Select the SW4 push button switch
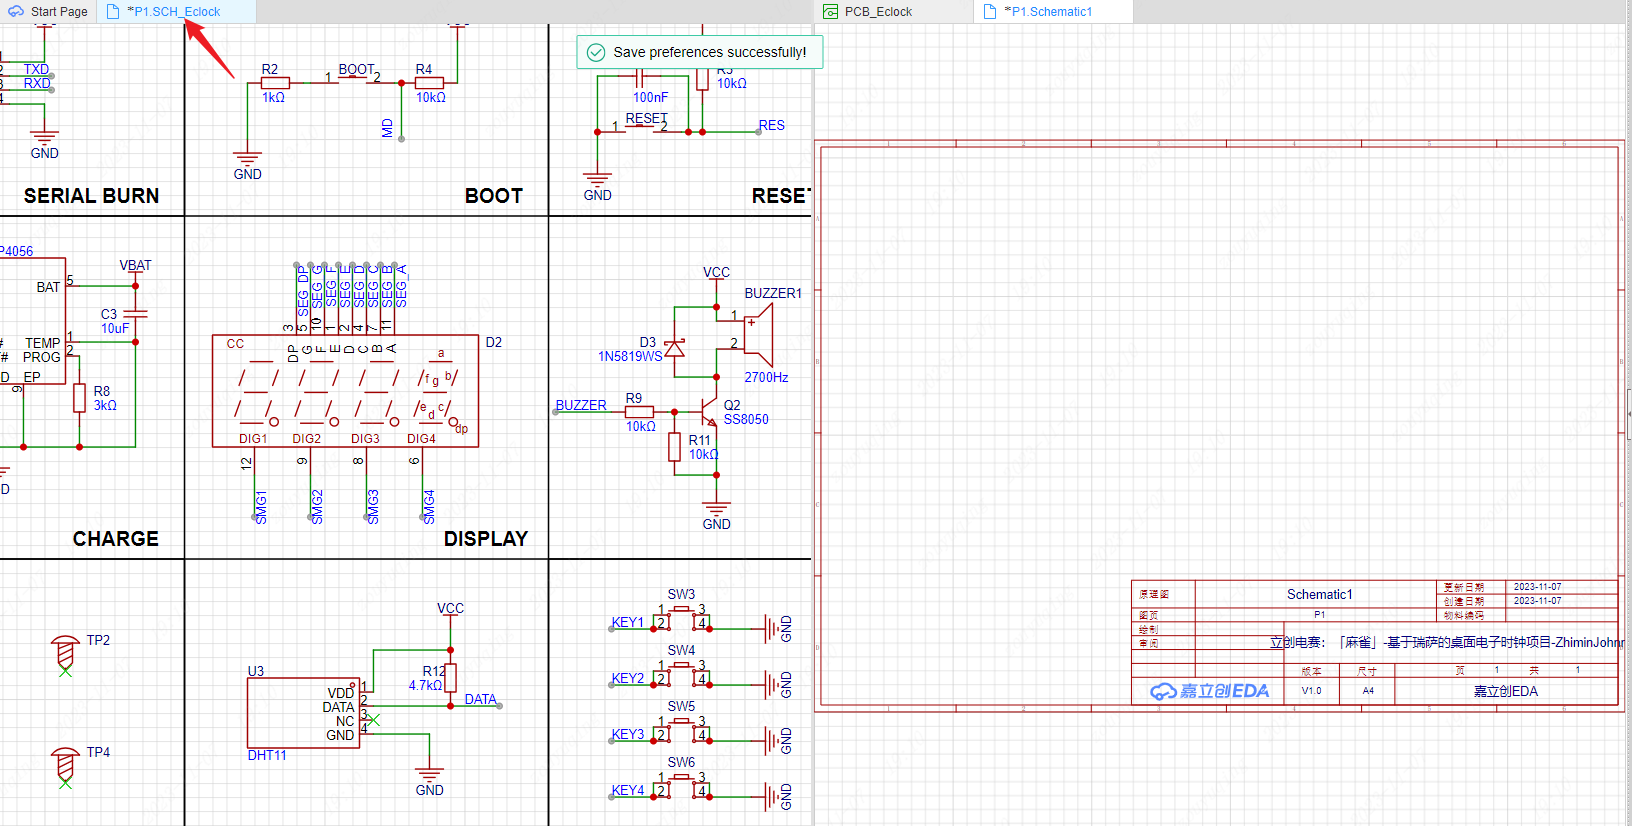Screen dimensions: 1632x826 point(681,675)
